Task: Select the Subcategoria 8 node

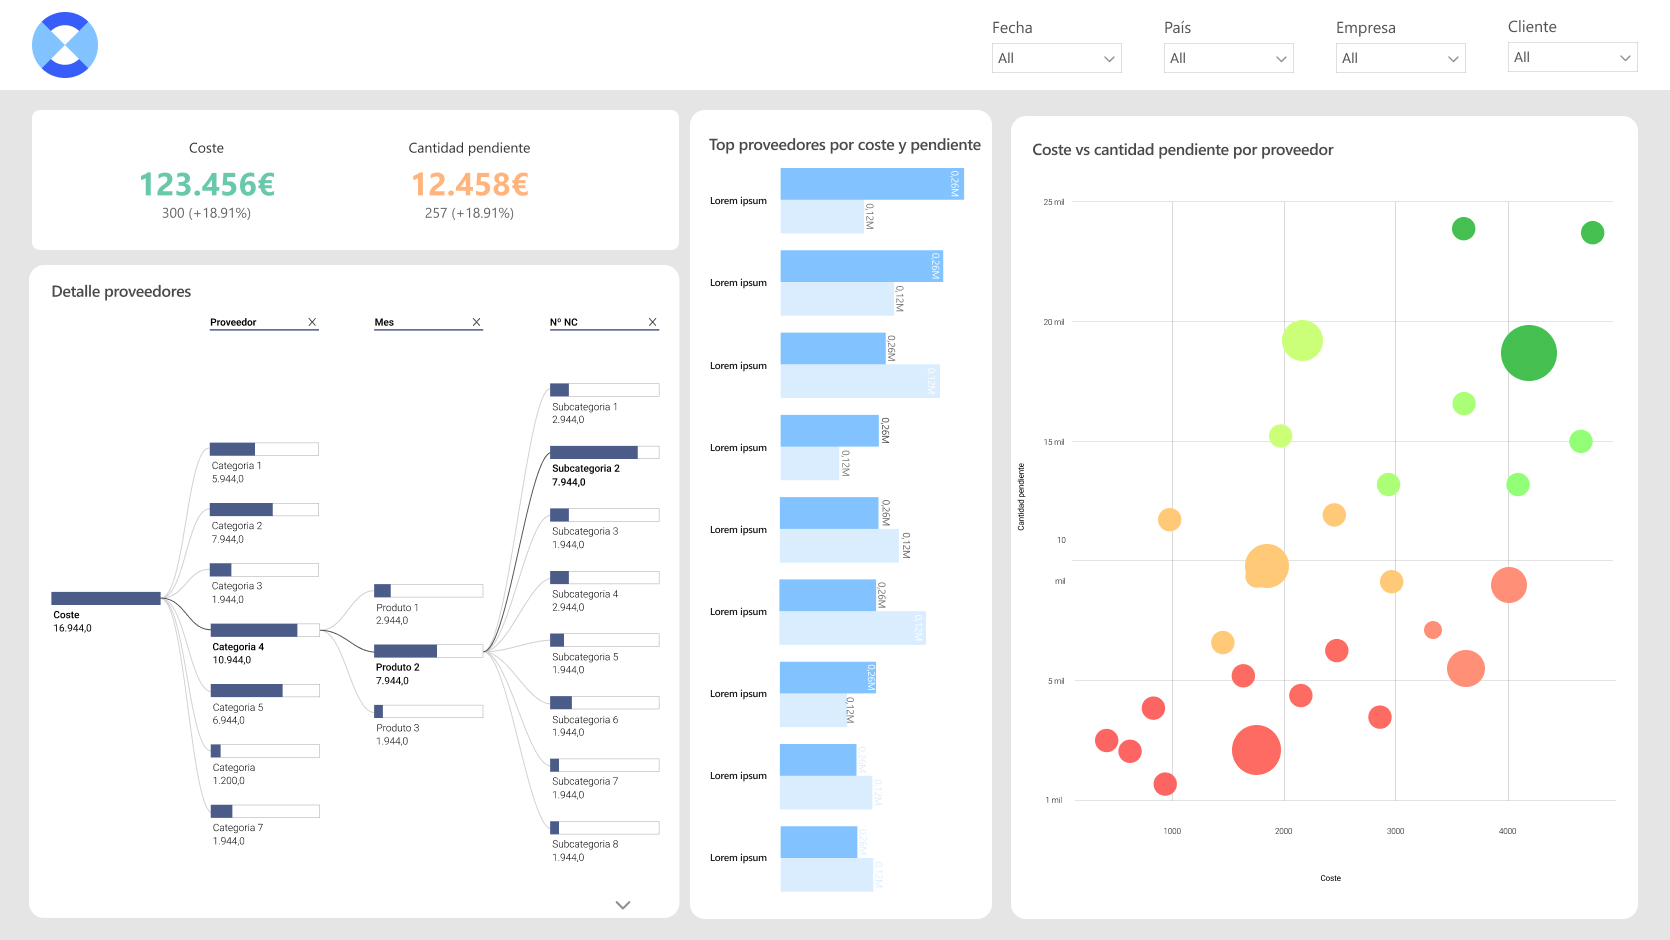Action: click(605, 828)
